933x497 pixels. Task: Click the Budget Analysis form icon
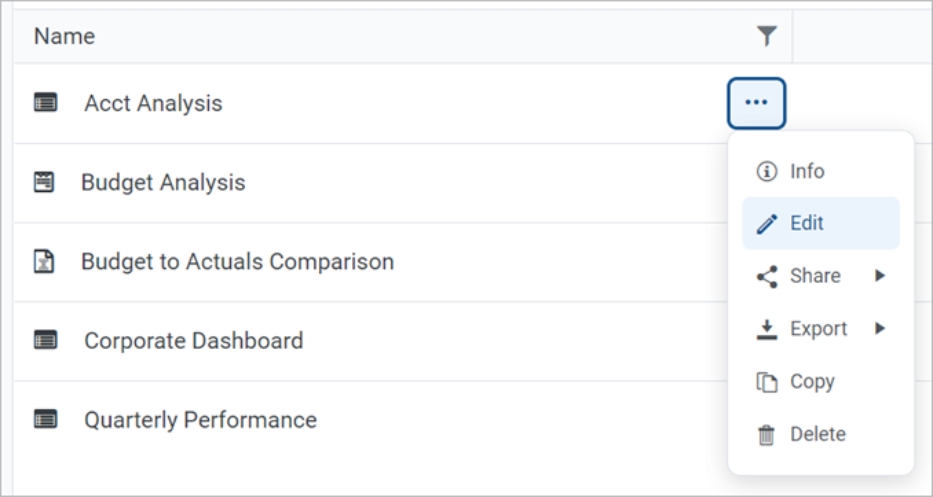(x=44, y=183)
